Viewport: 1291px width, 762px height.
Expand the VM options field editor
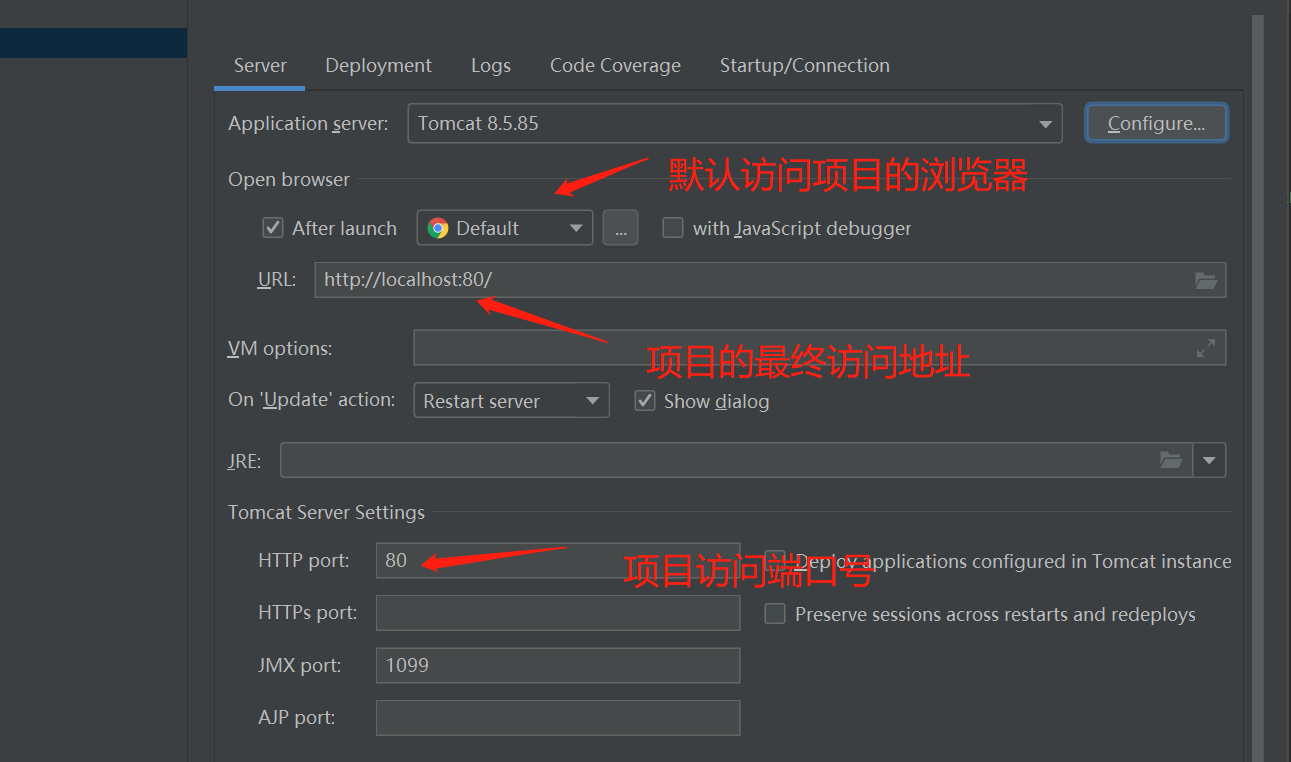[x=1206, y=348]
